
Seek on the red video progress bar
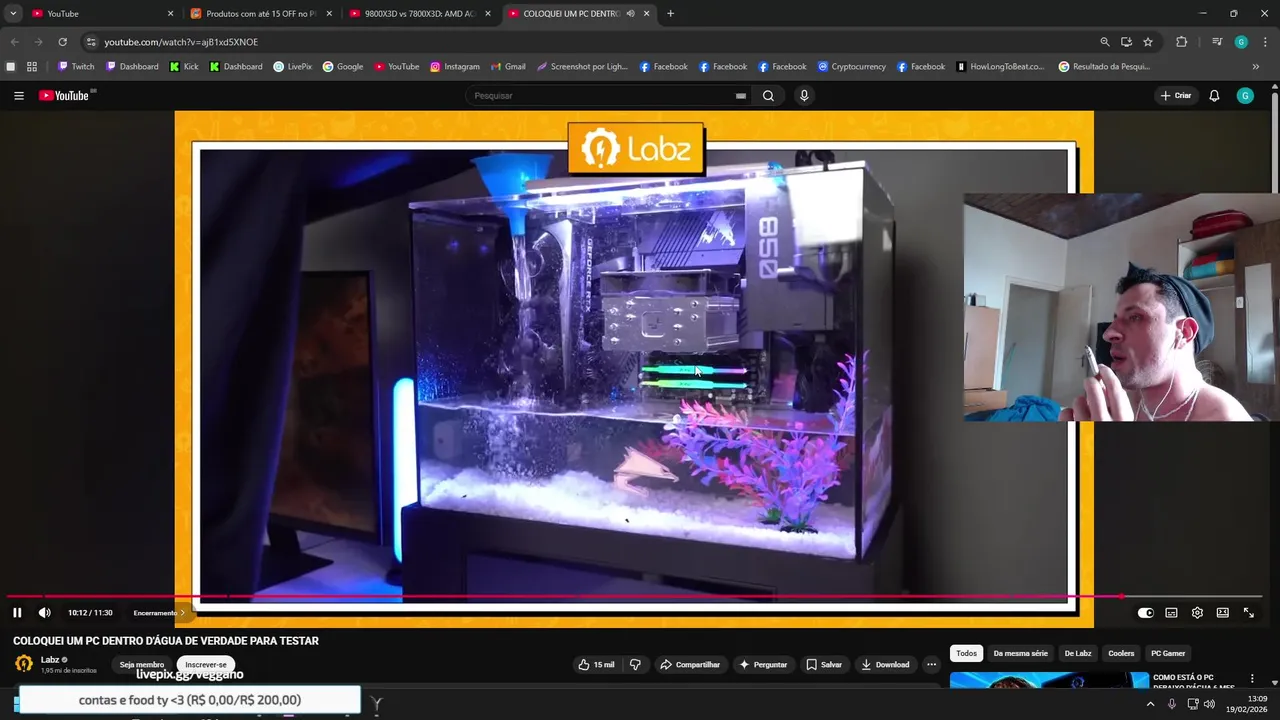pyautogui.click(x=634, y=597)
